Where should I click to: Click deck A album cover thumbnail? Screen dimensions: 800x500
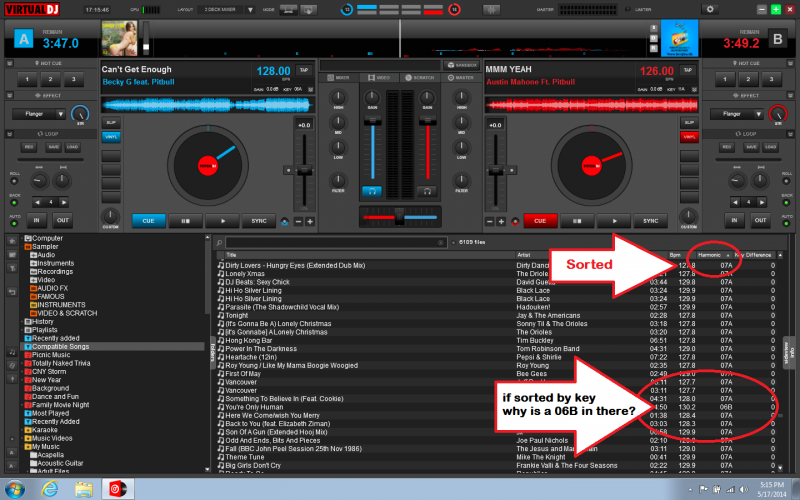[119, 38]
